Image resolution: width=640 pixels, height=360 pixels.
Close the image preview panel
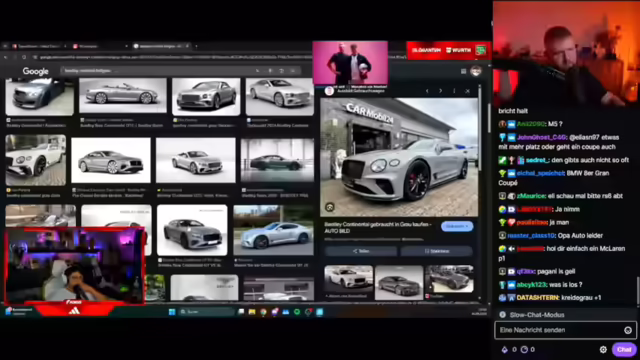[x=467, y=91]
